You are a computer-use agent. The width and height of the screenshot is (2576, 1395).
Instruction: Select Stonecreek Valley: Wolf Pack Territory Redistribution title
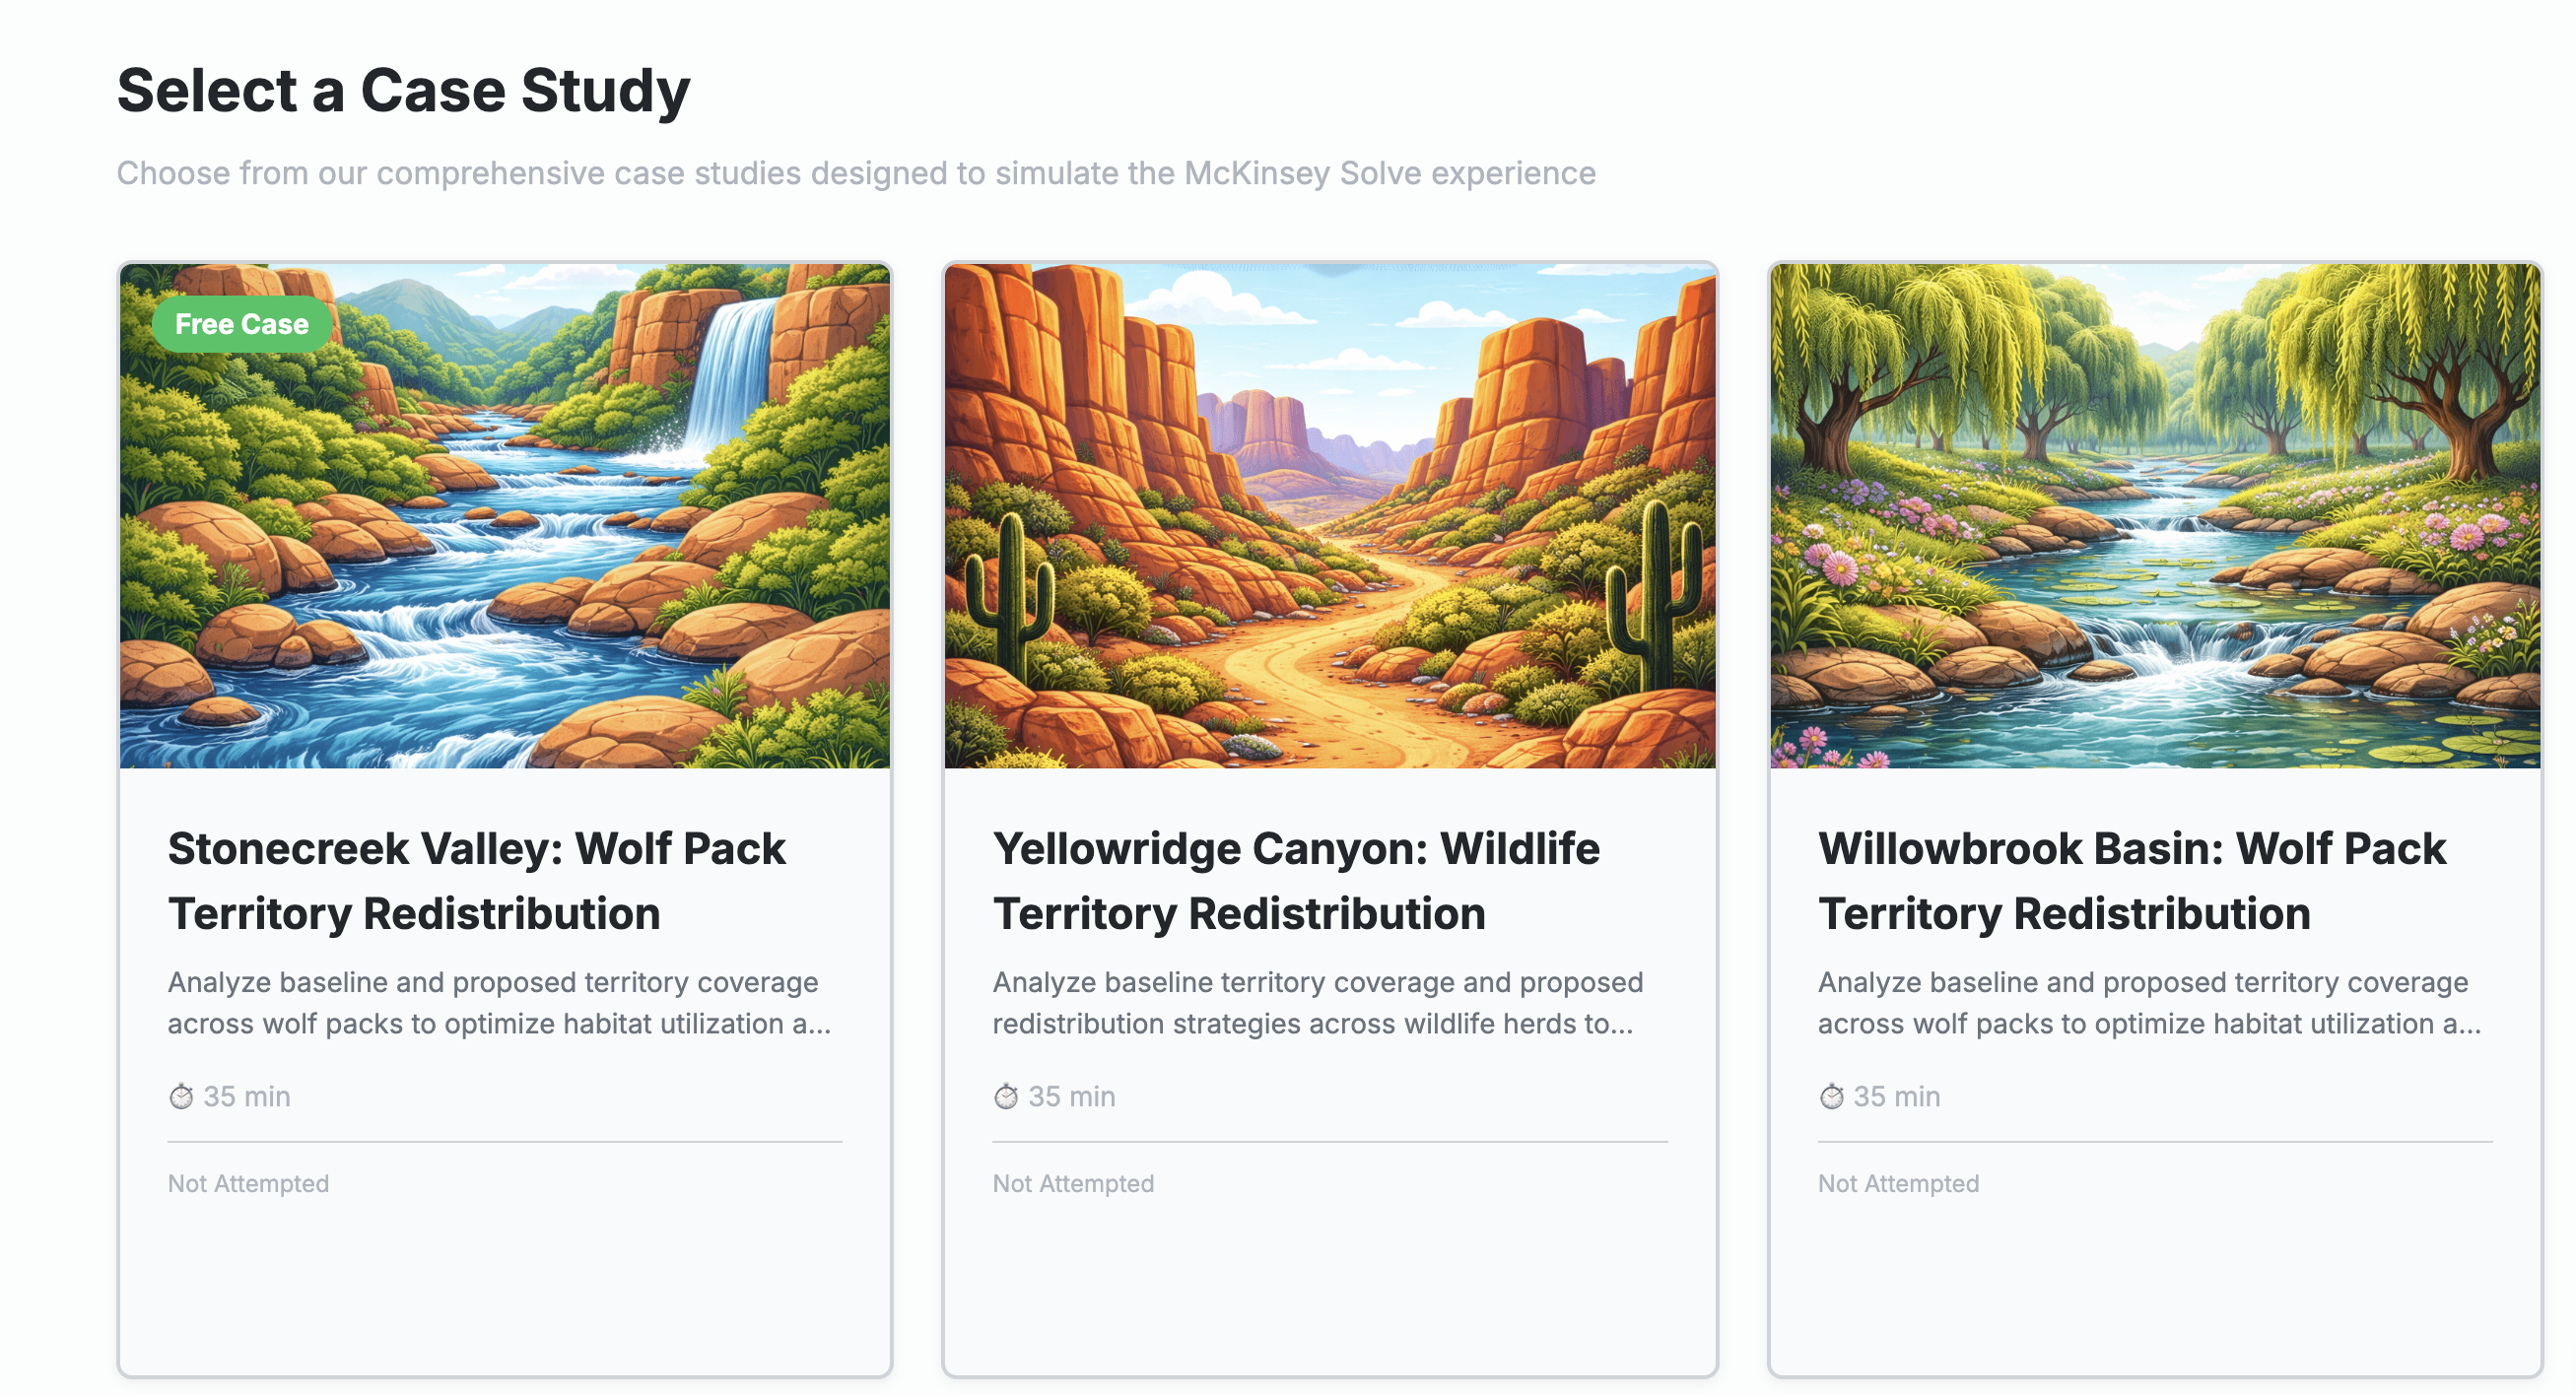click(x=476, y=880)
